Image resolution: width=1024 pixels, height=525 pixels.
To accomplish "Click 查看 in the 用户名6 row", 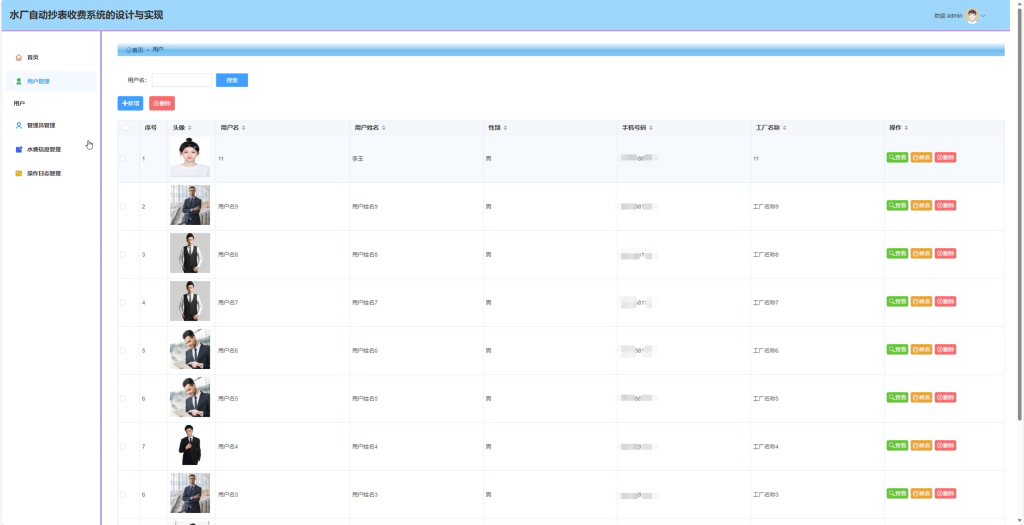I will (x=897, y=349).
